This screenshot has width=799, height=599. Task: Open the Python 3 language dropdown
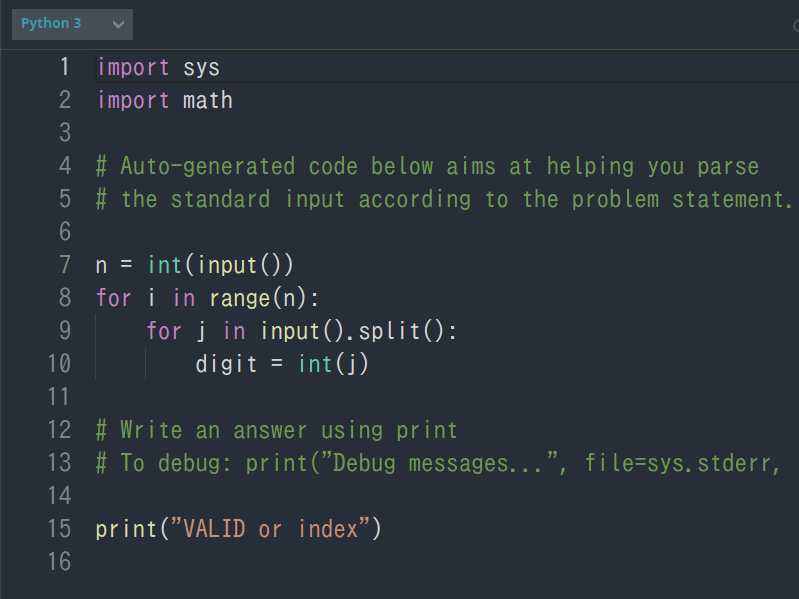pos(72,24)
